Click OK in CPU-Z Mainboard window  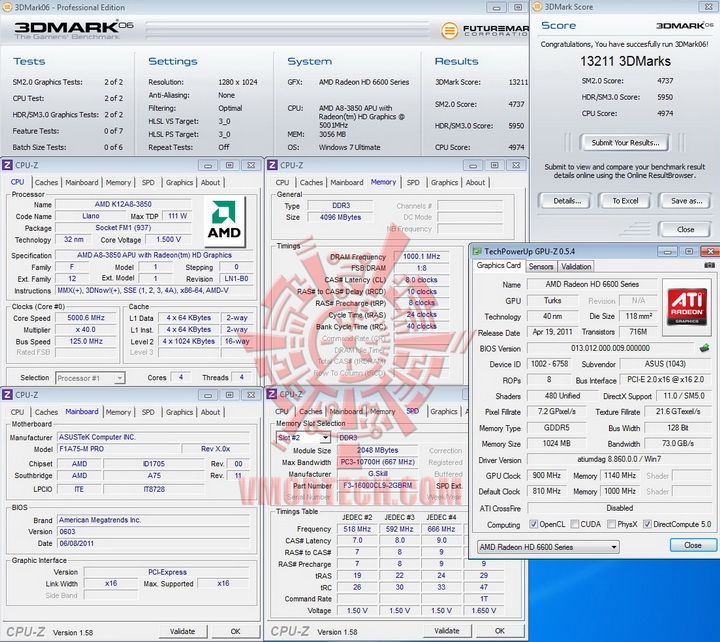coord(235,631)
